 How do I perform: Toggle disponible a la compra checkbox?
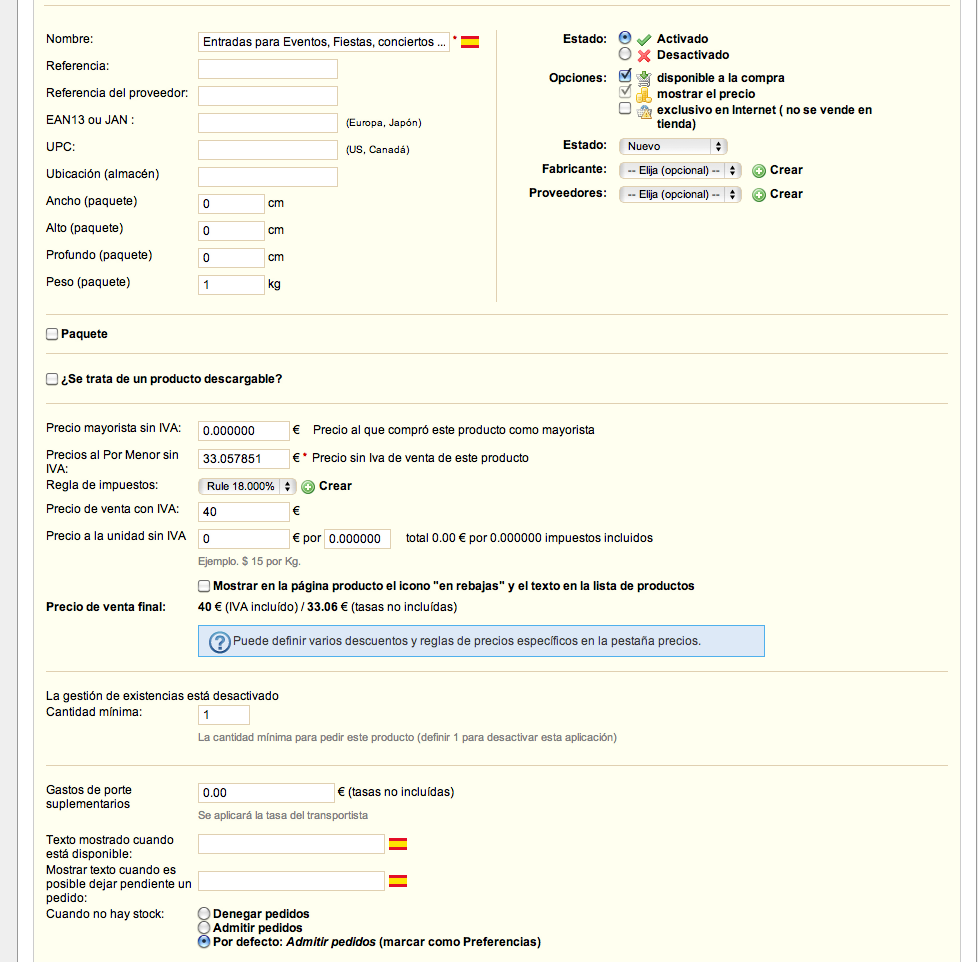point(625,75)
